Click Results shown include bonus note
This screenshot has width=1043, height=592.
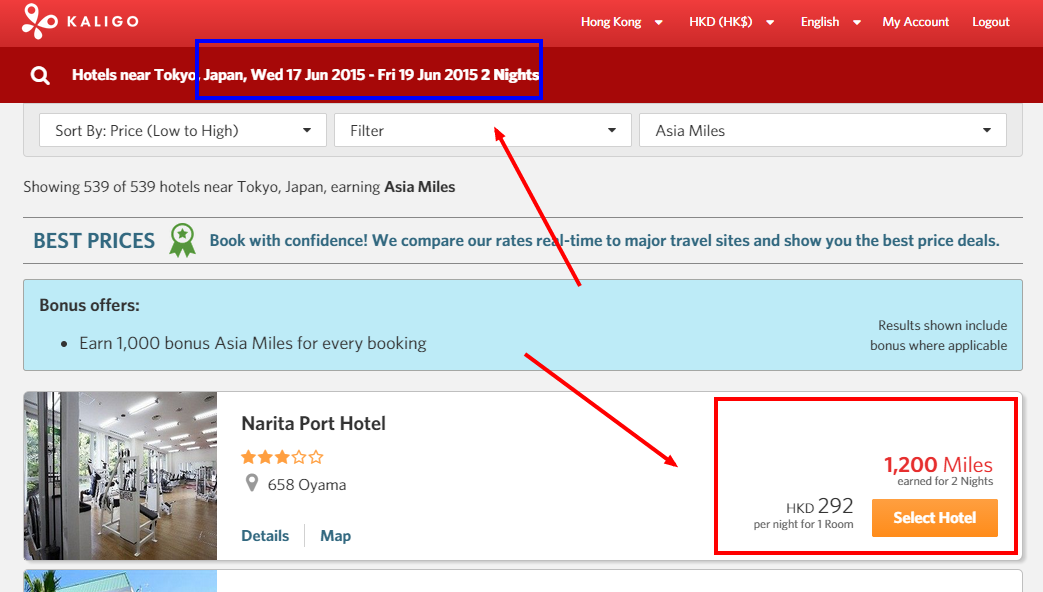coord(939,335)
